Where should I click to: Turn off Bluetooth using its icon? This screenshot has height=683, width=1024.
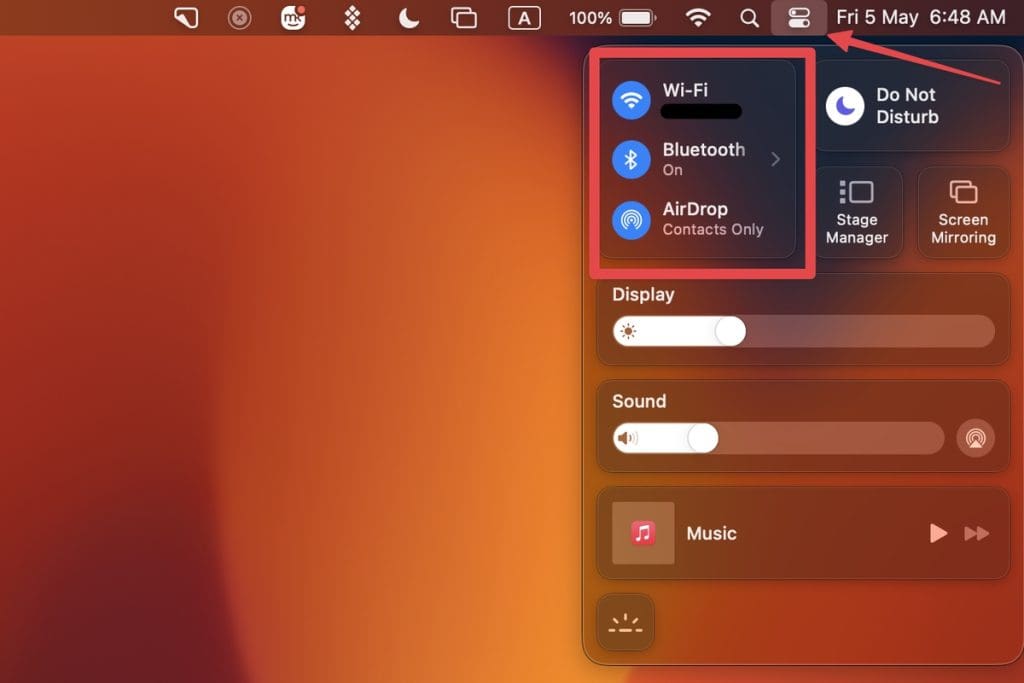click(631, 159)
